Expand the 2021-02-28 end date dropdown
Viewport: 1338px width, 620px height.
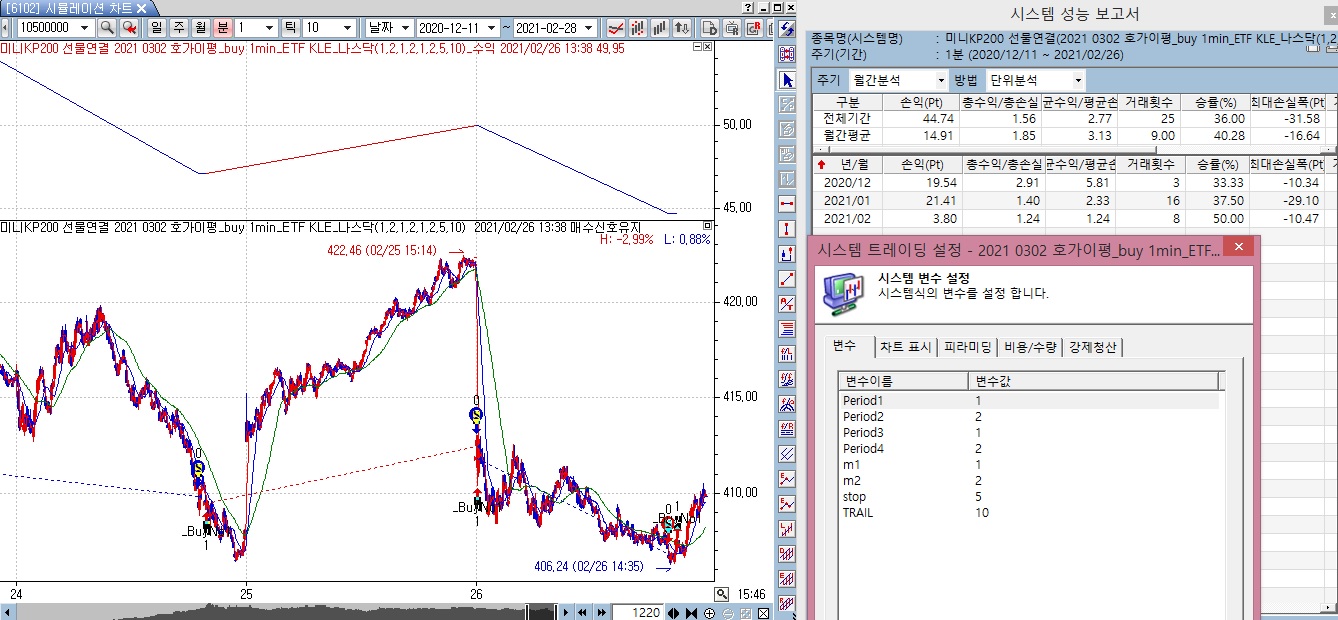(590, 28)
